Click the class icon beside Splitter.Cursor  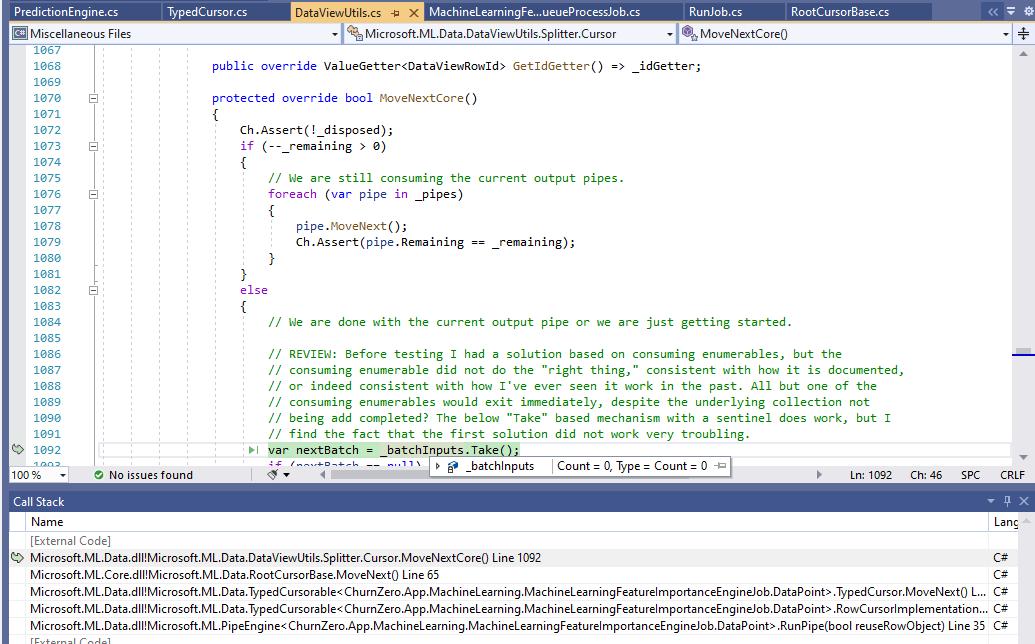point(353,33)
